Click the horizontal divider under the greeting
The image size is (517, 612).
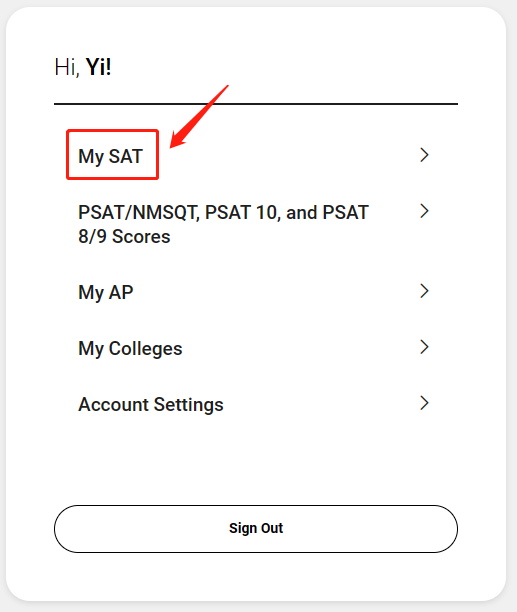(x=256, y=104)
